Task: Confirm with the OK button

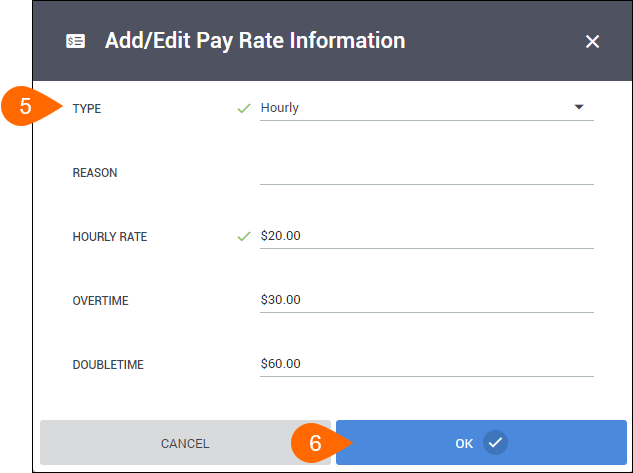Action: pyautogui.click(x=481, y=442)
